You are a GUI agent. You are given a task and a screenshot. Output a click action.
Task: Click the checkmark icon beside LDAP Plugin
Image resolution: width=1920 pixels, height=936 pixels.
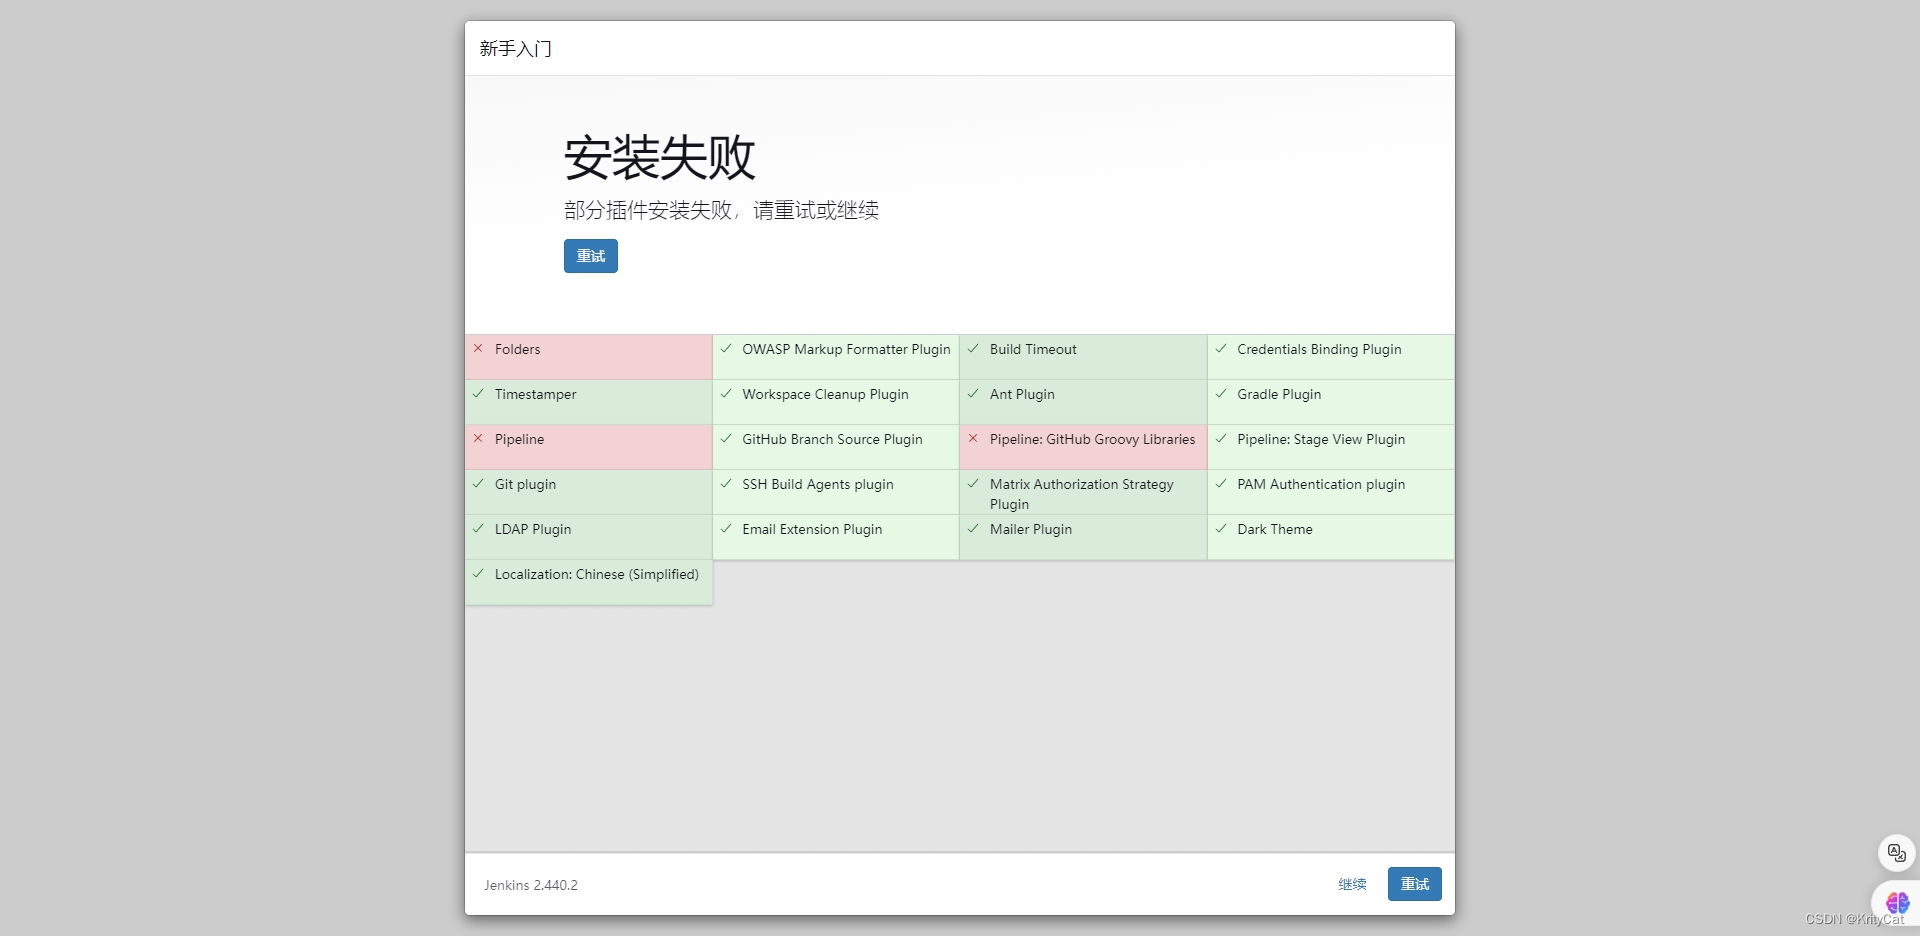(x=478, y=528)
